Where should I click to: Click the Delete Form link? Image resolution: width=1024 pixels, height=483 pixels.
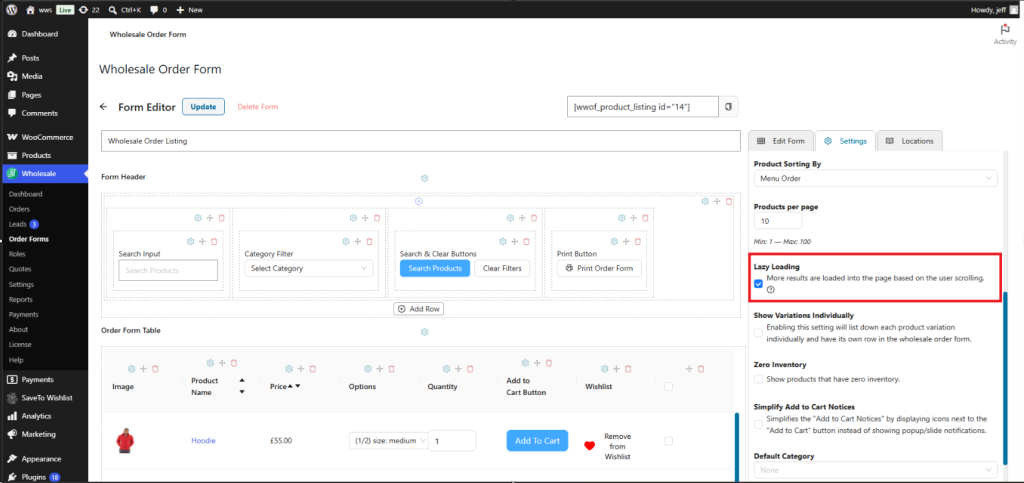pos(257,107)
